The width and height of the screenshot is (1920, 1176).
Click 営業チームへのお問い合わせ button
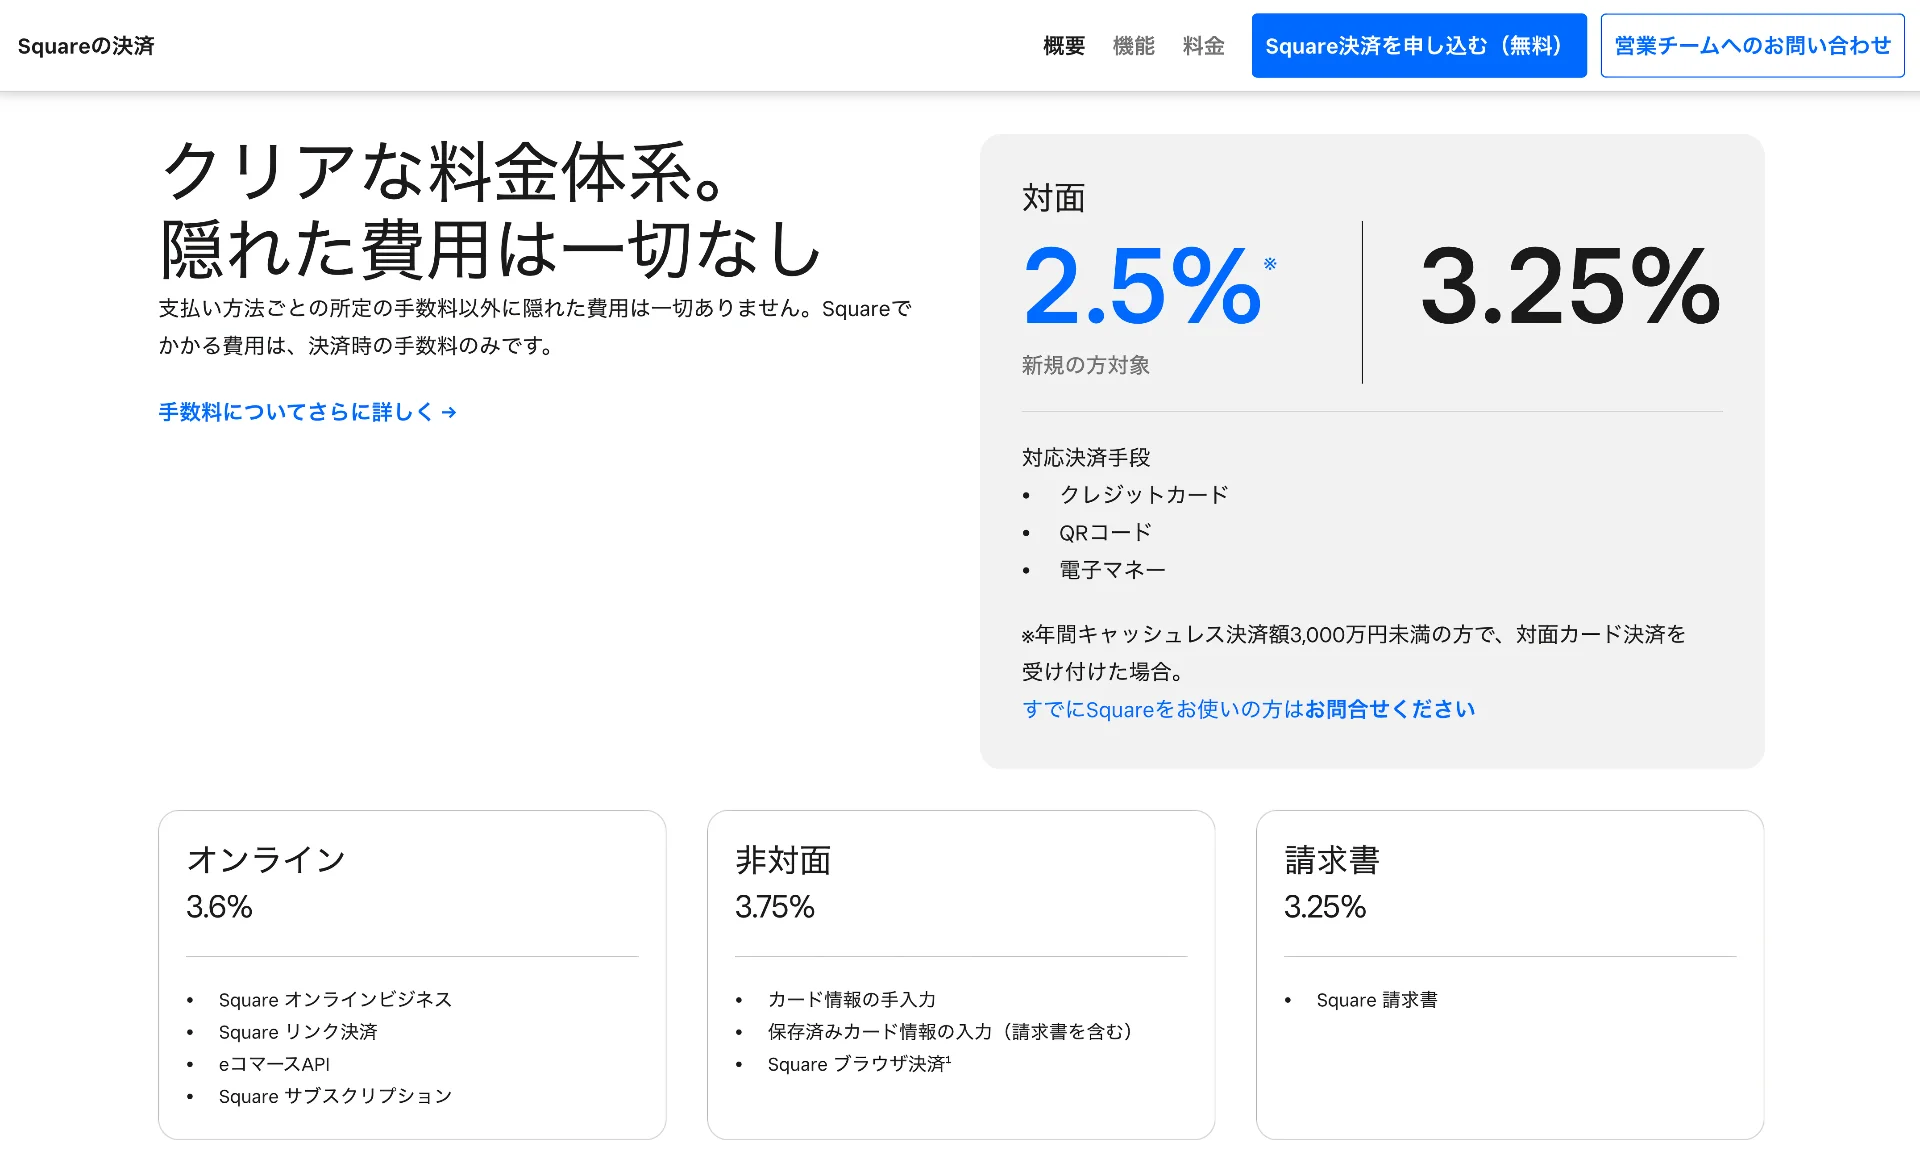coord(1752,46)
